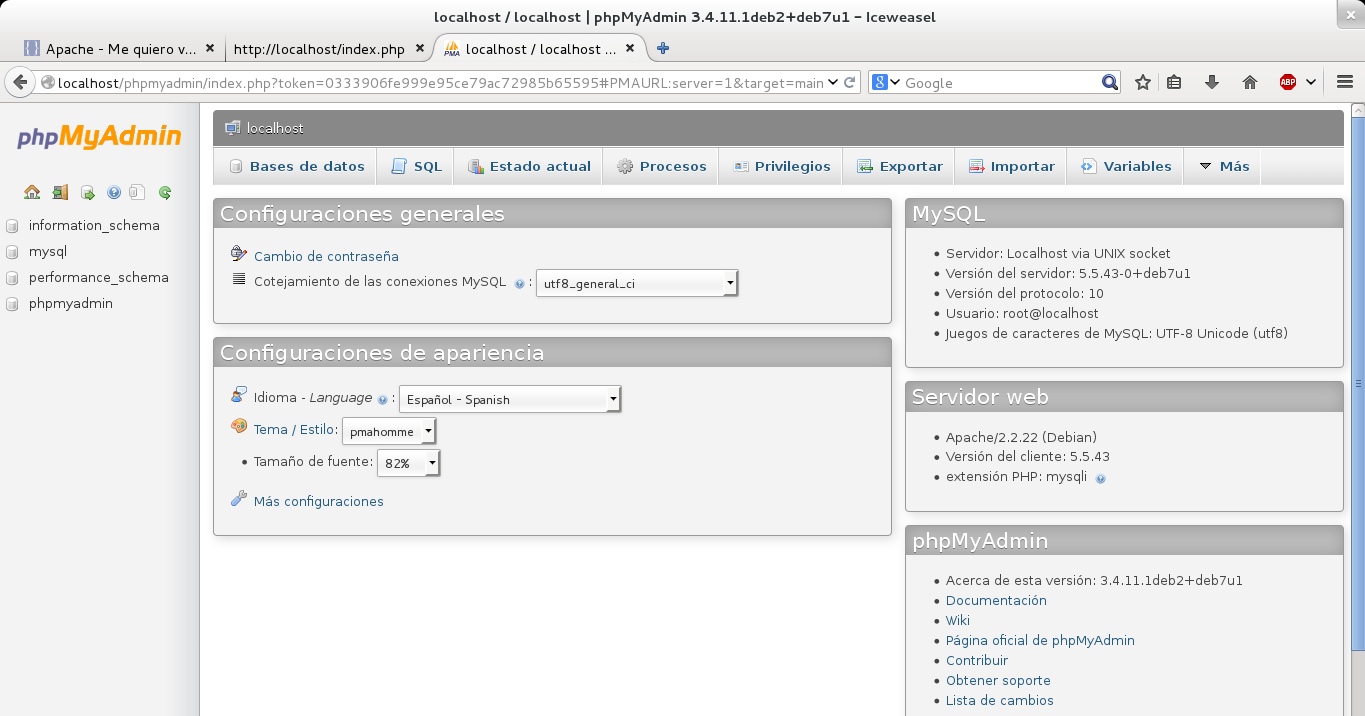Click the Google search input field
The width and height of the screenshot is (1365, 716).
(1001, 83)
